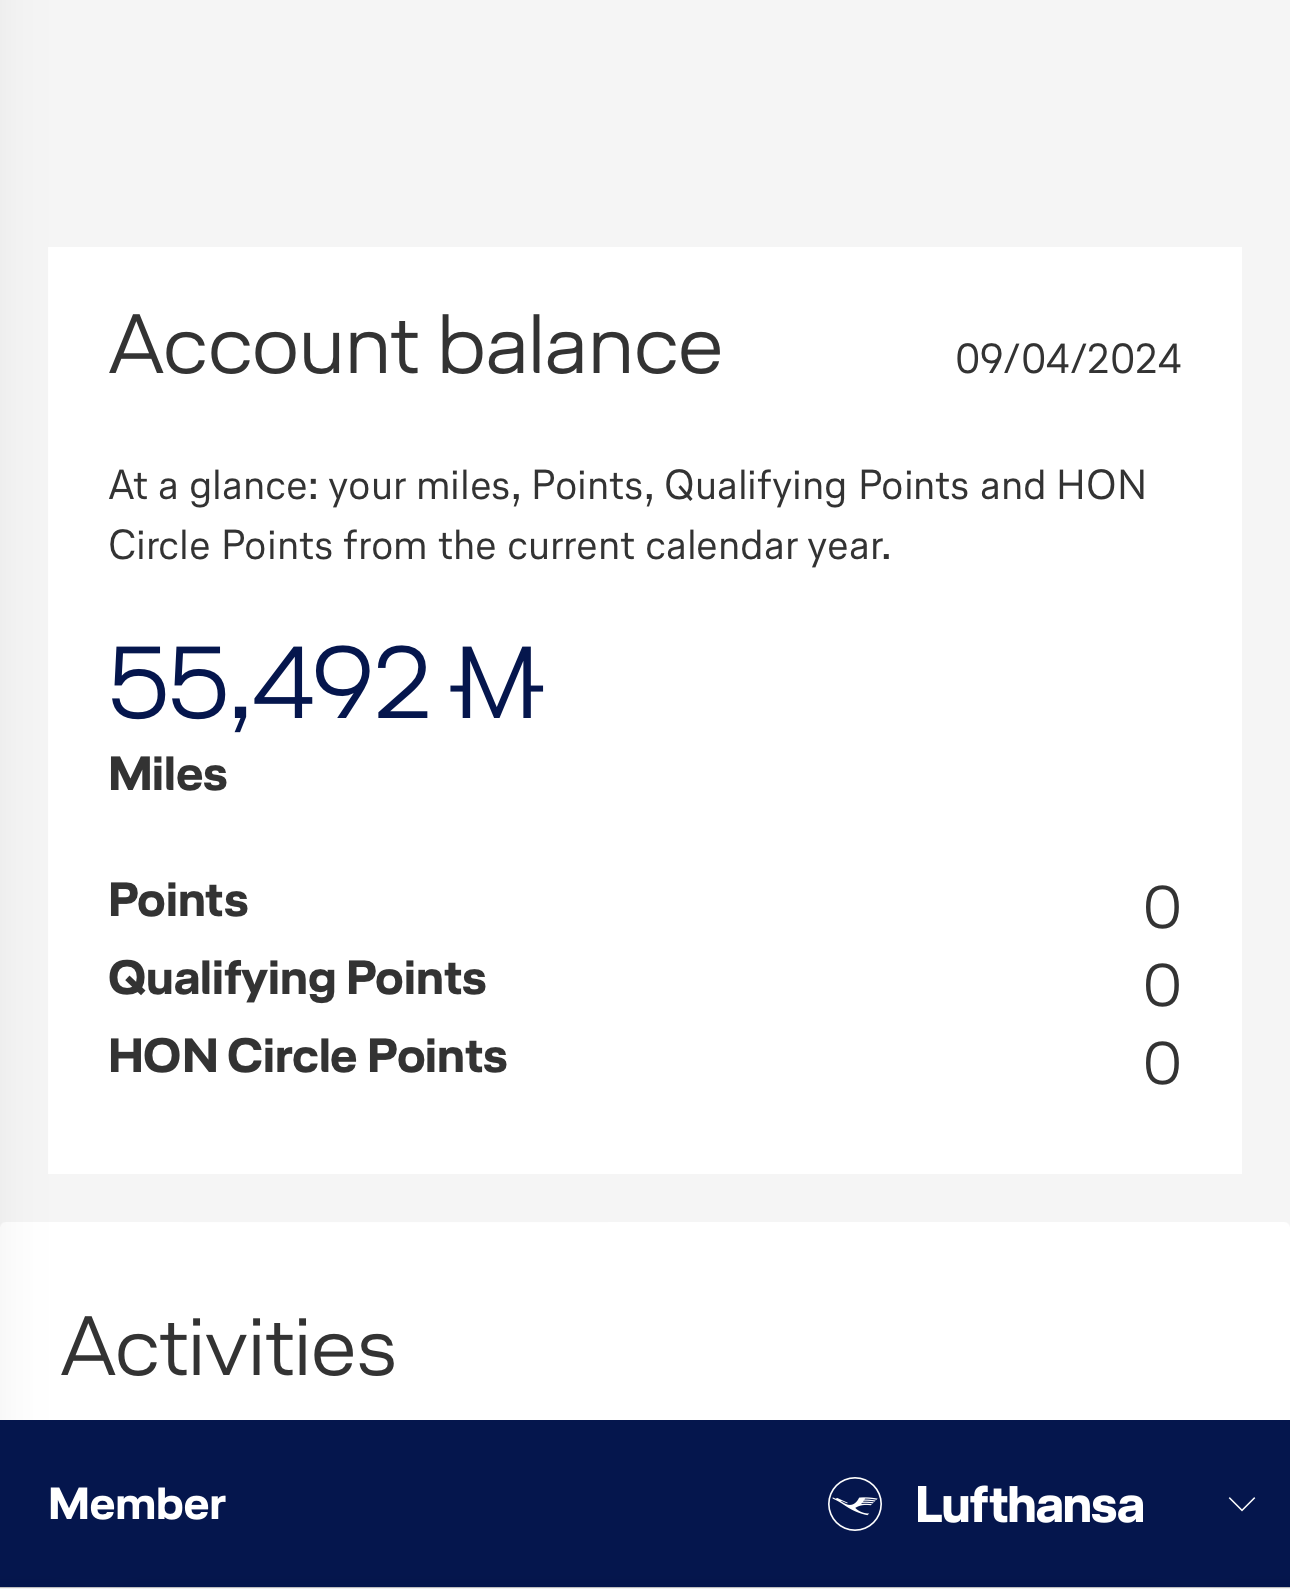Tap the Member status label
The width and height of the screenshot is (1290, 1589).
137,1504
